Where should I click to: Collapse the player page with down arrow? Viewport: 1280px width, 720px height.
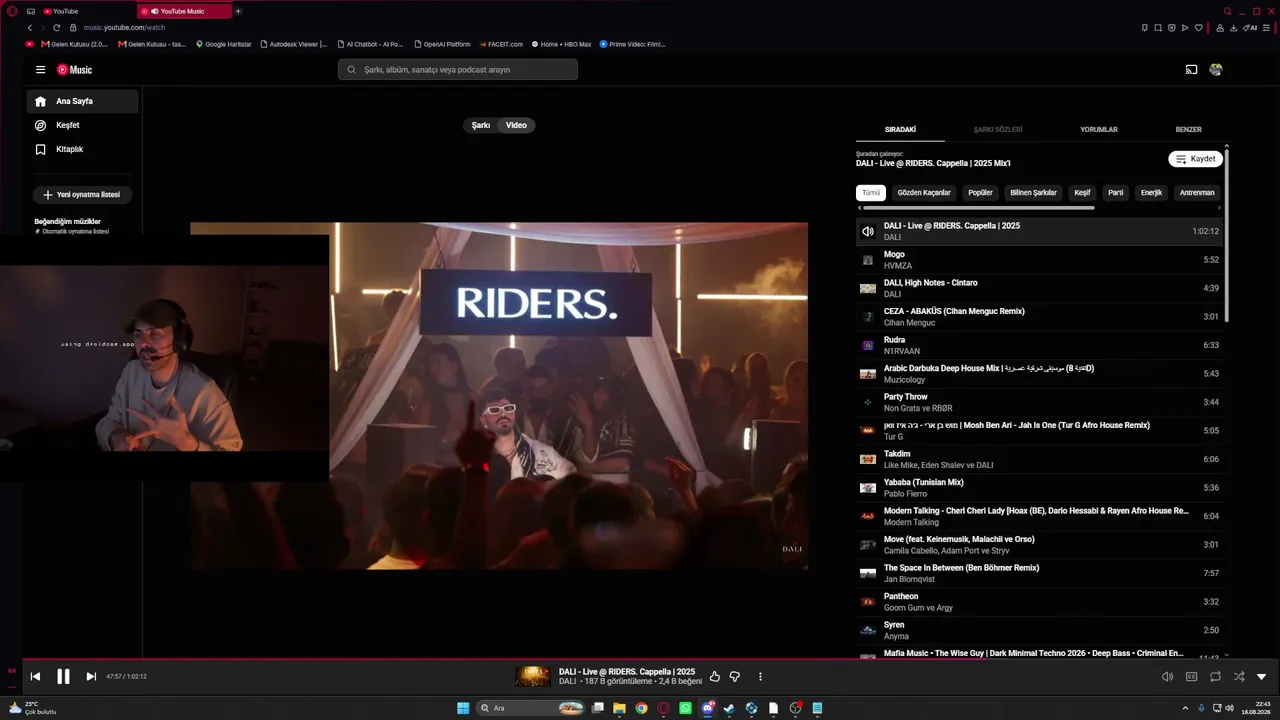pyautogui.click(x=1261, y=677)
